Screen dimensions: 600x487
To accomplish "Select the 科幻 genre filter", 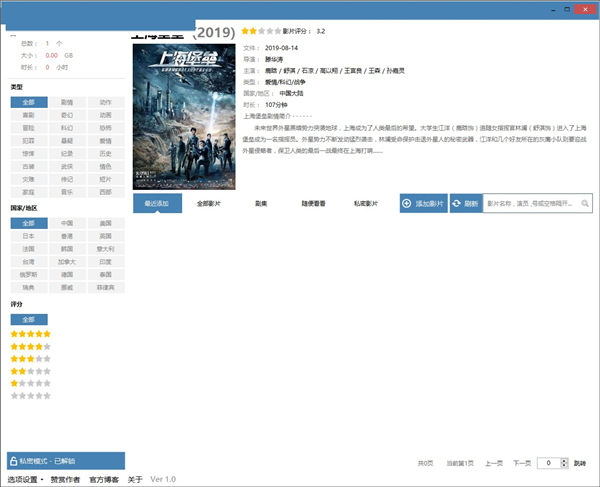I will [67, 128].
